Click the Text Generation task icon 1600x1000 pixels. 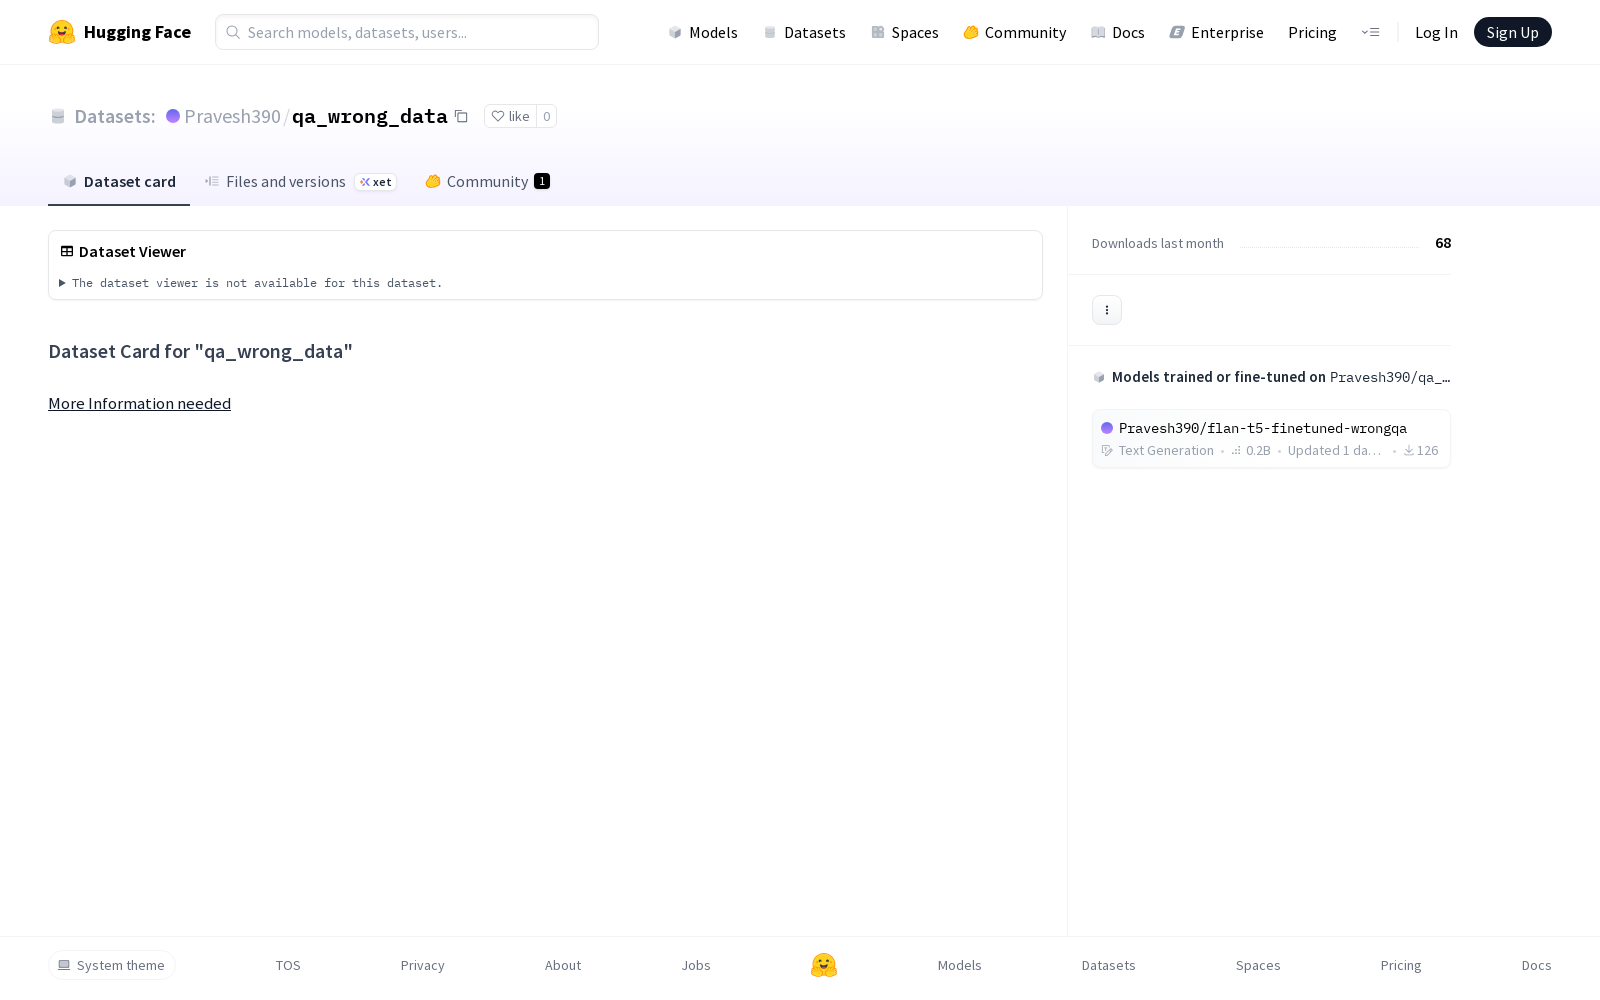[1107, 451]
